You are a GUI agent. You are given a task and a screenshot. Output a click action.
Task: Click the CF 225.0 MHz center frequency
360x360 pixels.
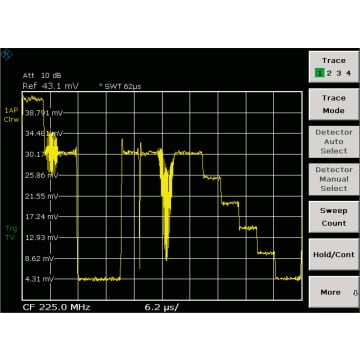point(56,307)
